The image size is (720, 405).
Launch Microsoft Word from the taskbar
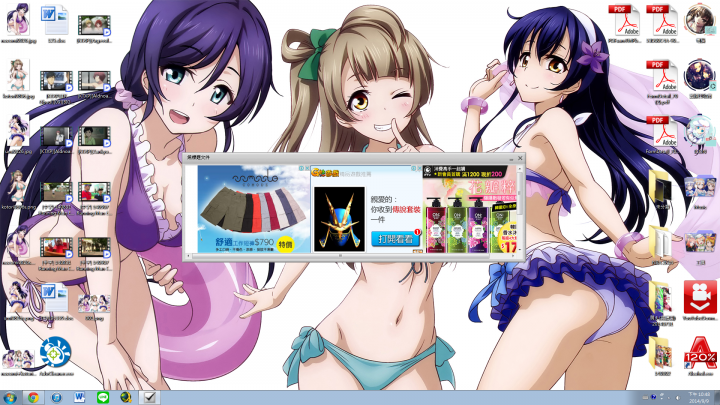tap(79, 397)
